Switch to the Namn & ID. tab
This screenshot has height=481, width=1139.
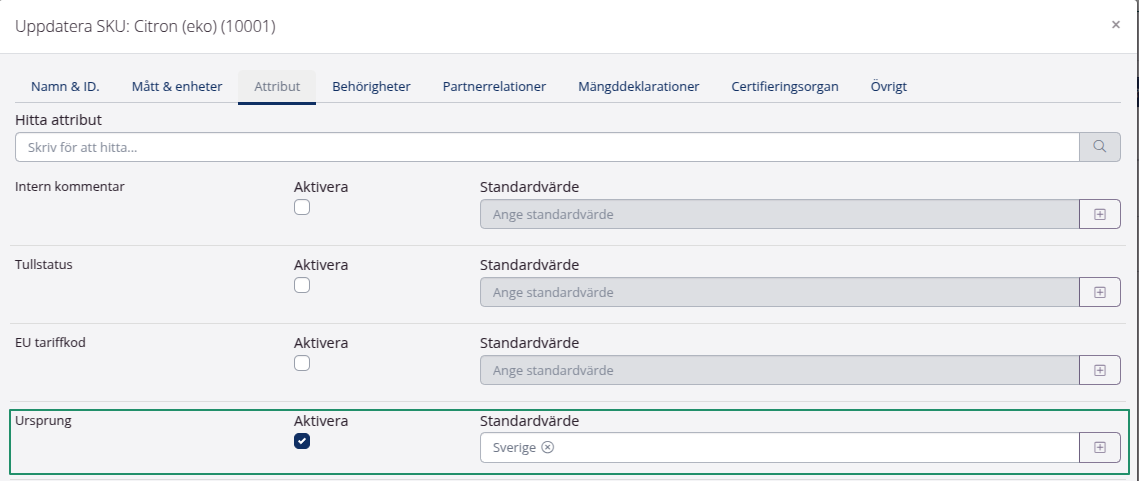coord(65,87)
